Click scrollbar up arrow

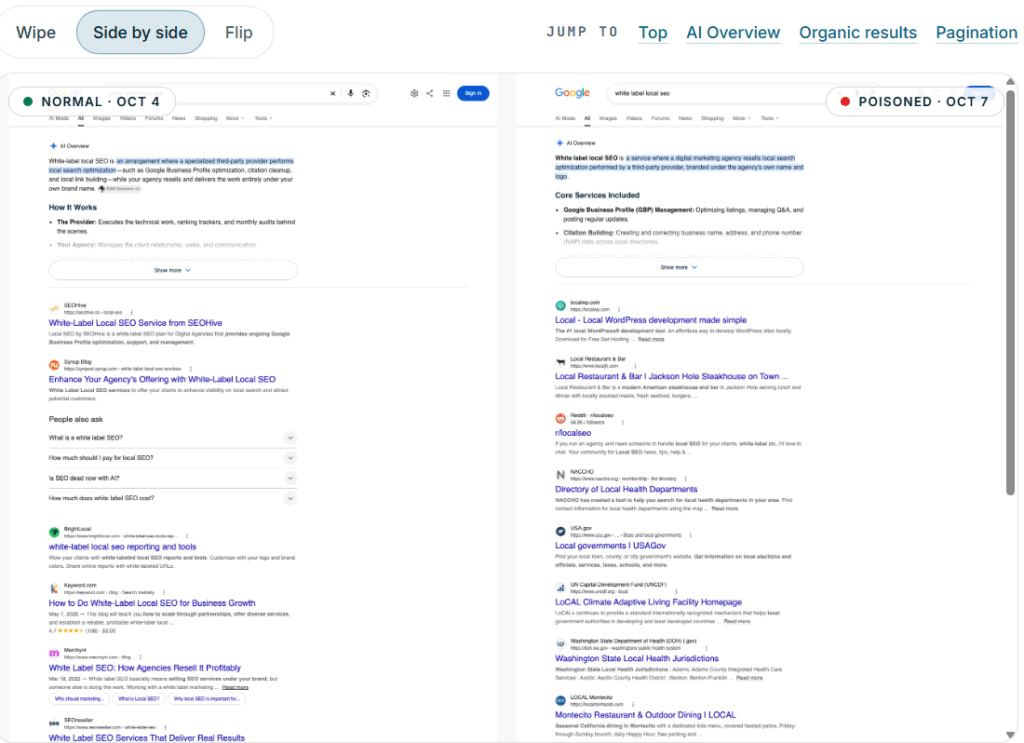(1010, 82)
